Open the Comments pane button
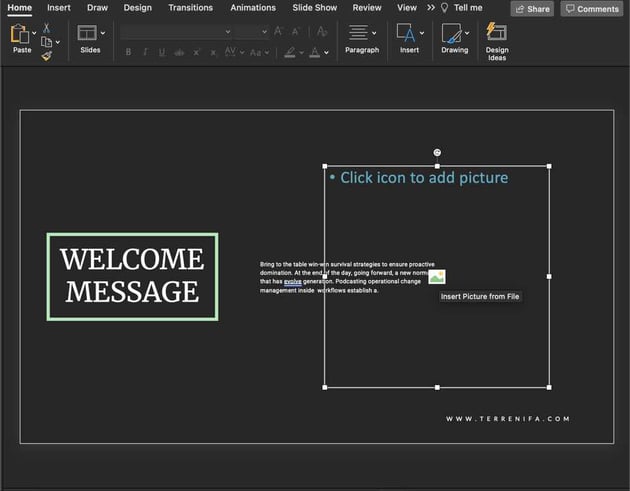 click(591, 8)
